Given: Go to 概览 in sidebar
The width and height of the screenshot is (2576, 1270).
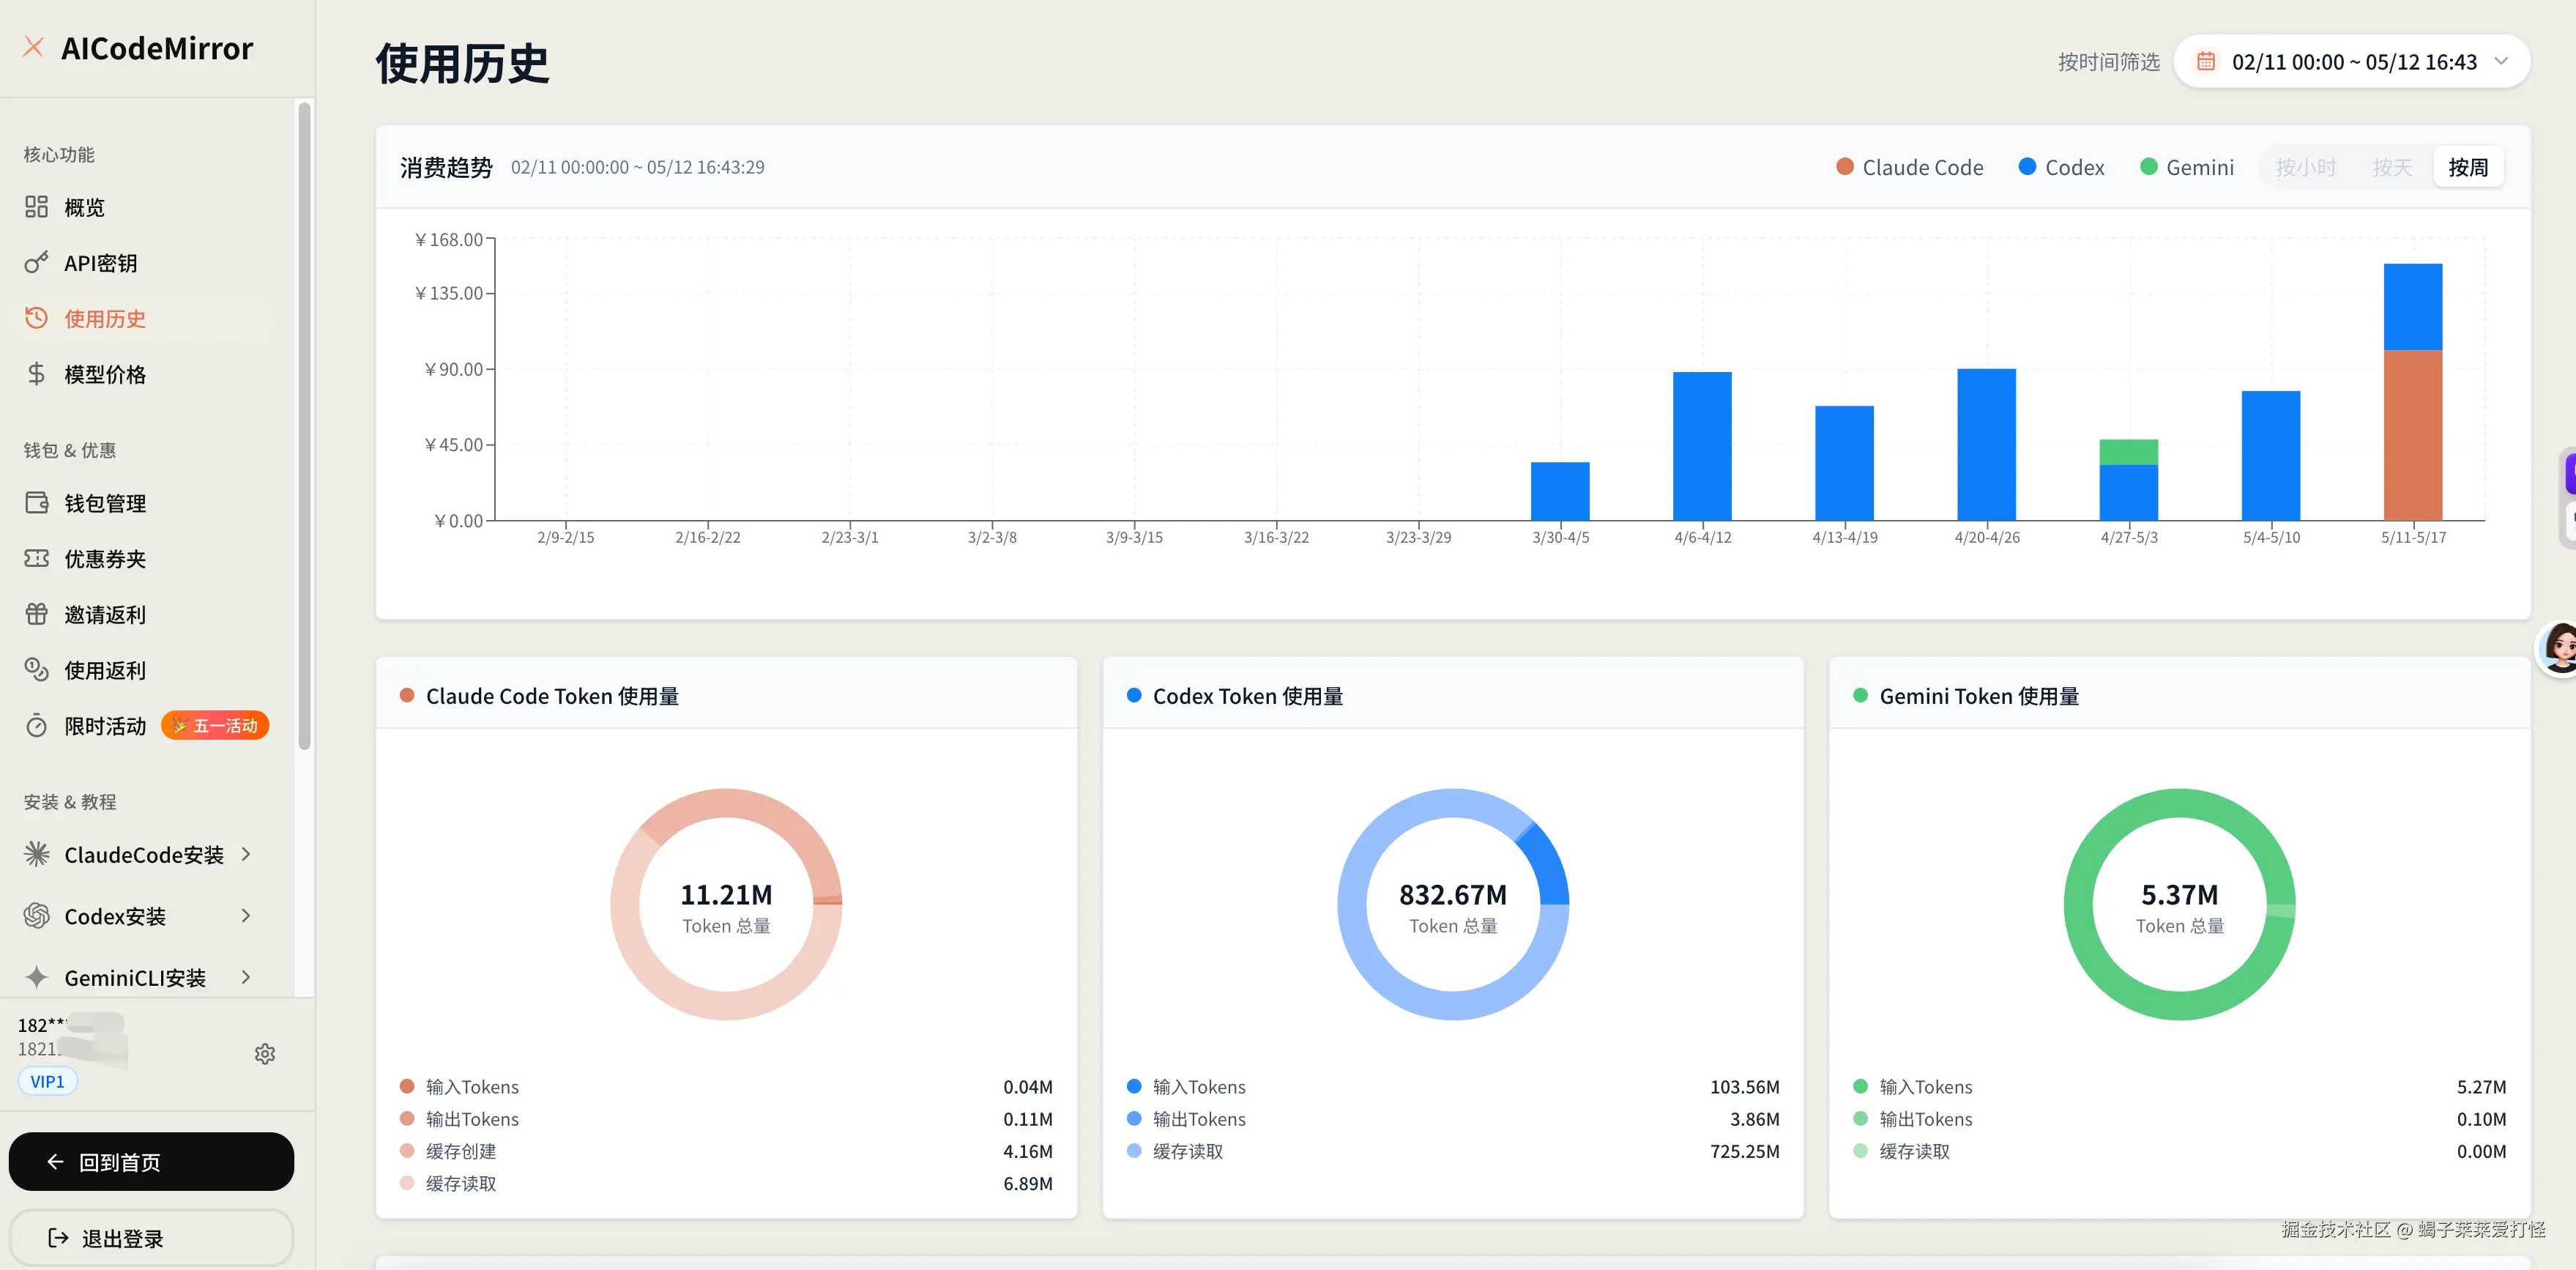Looking at the screenshot, I should 148,207.
